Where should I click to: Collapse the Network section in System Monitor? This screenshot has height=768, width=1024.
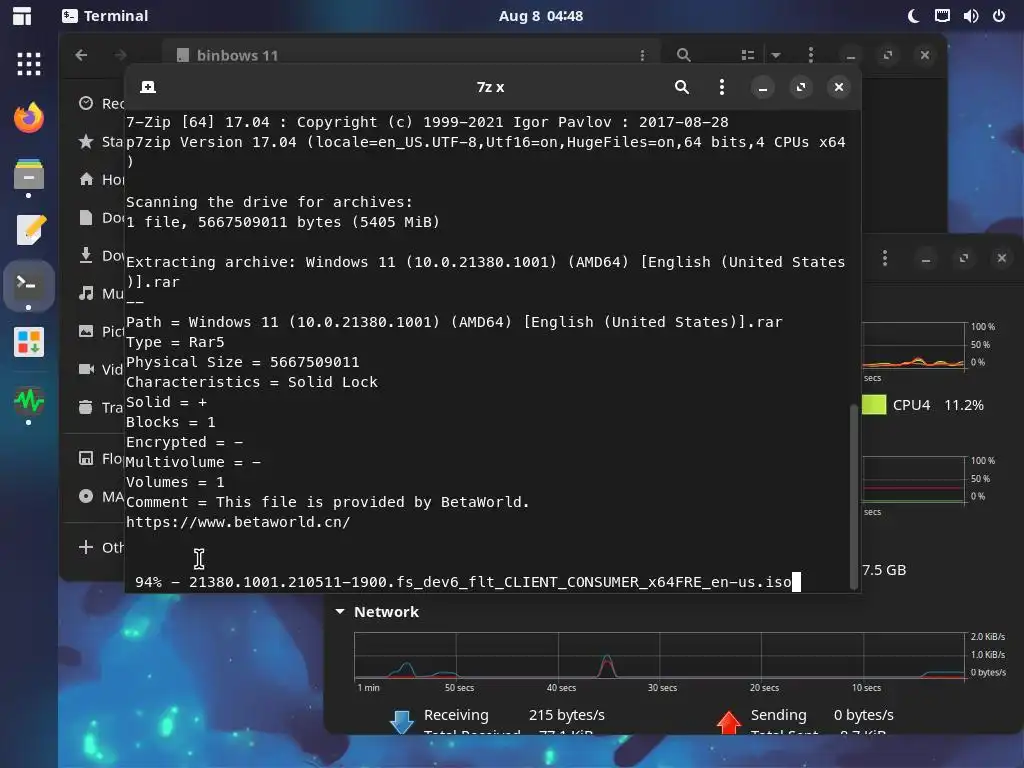pyautogui.click(x=340, y=612)
